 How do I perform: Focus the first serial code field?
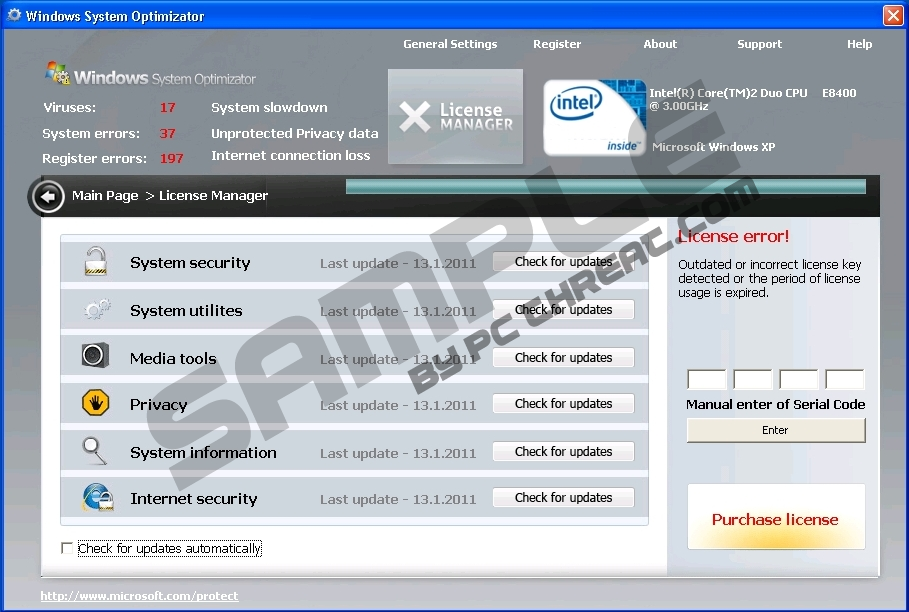click(x=707, y=380)
